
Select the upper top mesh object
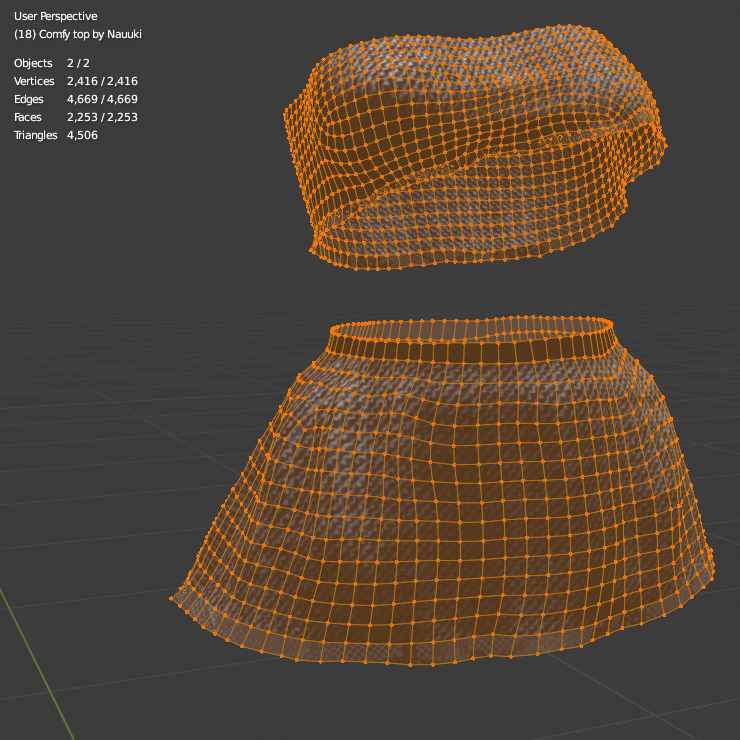pos(474,146)
